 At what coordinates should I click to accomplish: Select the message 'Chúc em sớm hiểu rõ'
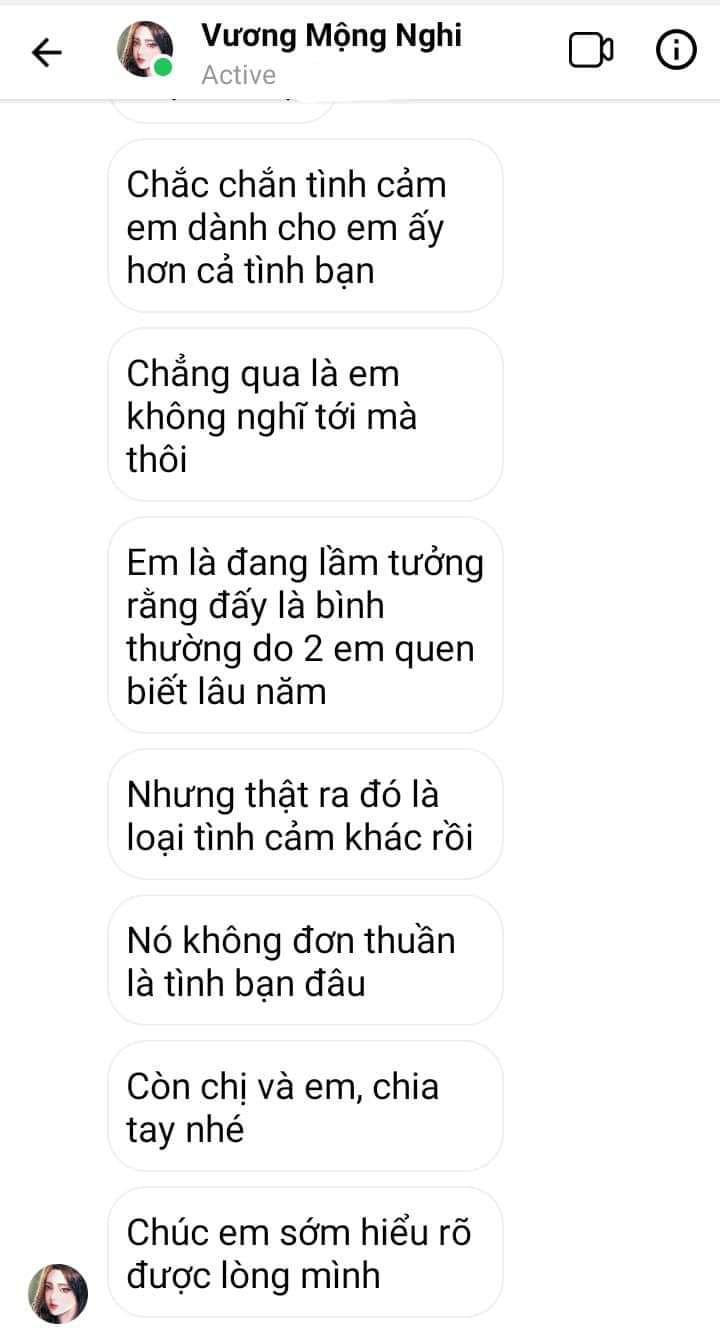click(305, 1253)
